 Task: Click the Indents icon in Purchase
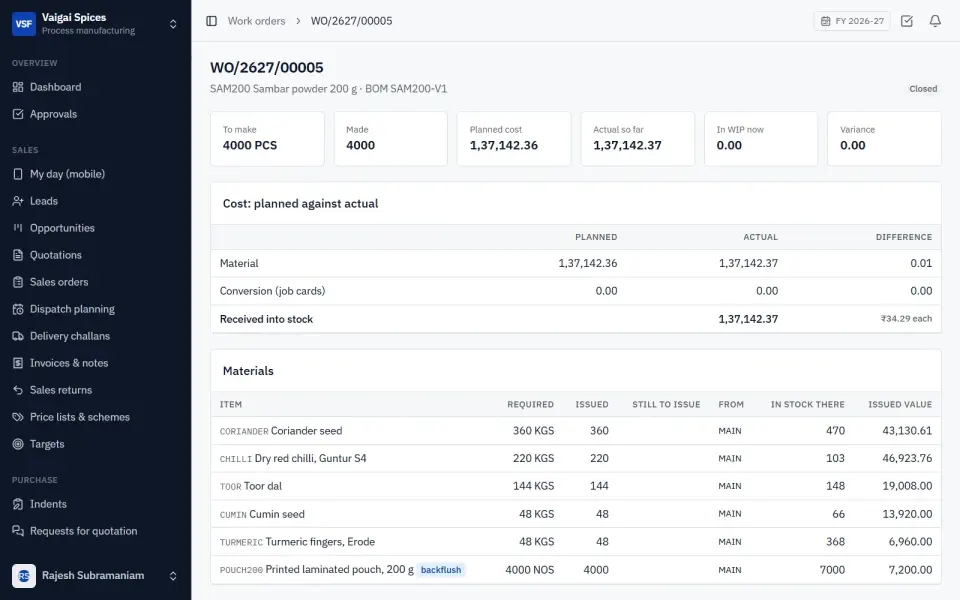tap(18, 504)
